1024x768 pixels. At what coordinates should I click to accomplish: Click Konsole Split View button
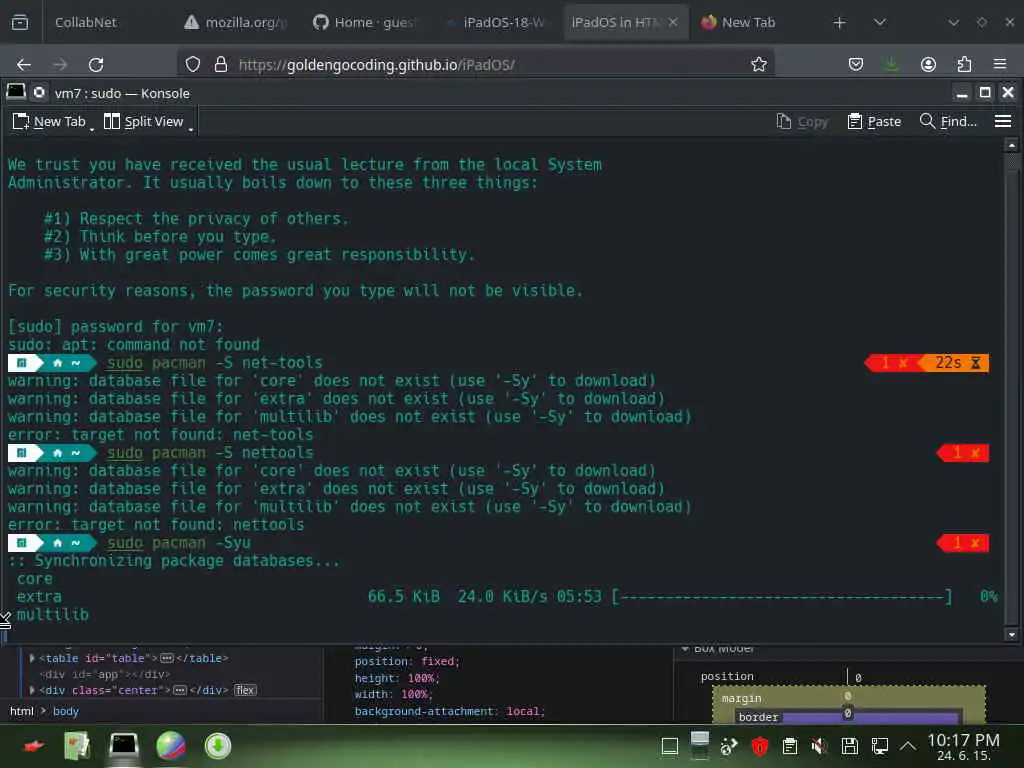144,121
